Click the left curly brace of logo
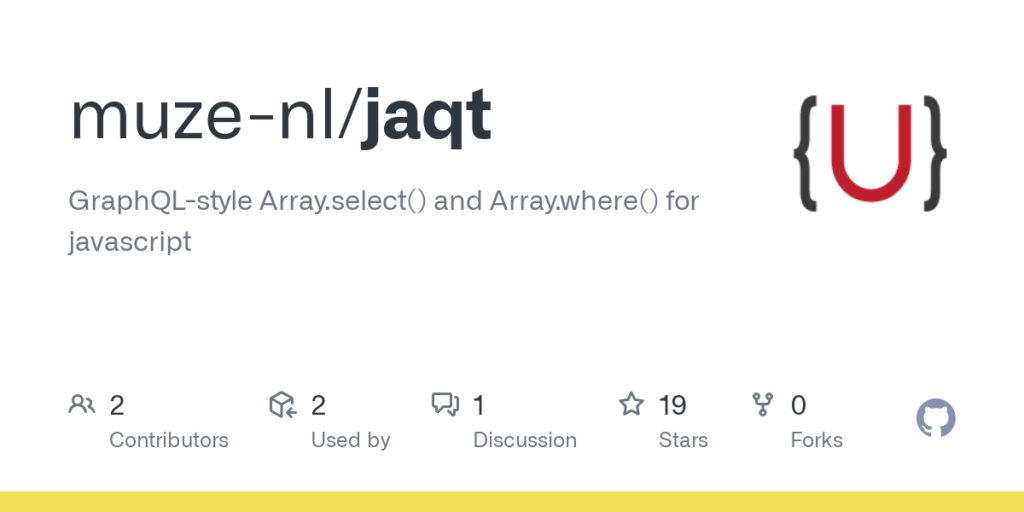 pos(807,153)
